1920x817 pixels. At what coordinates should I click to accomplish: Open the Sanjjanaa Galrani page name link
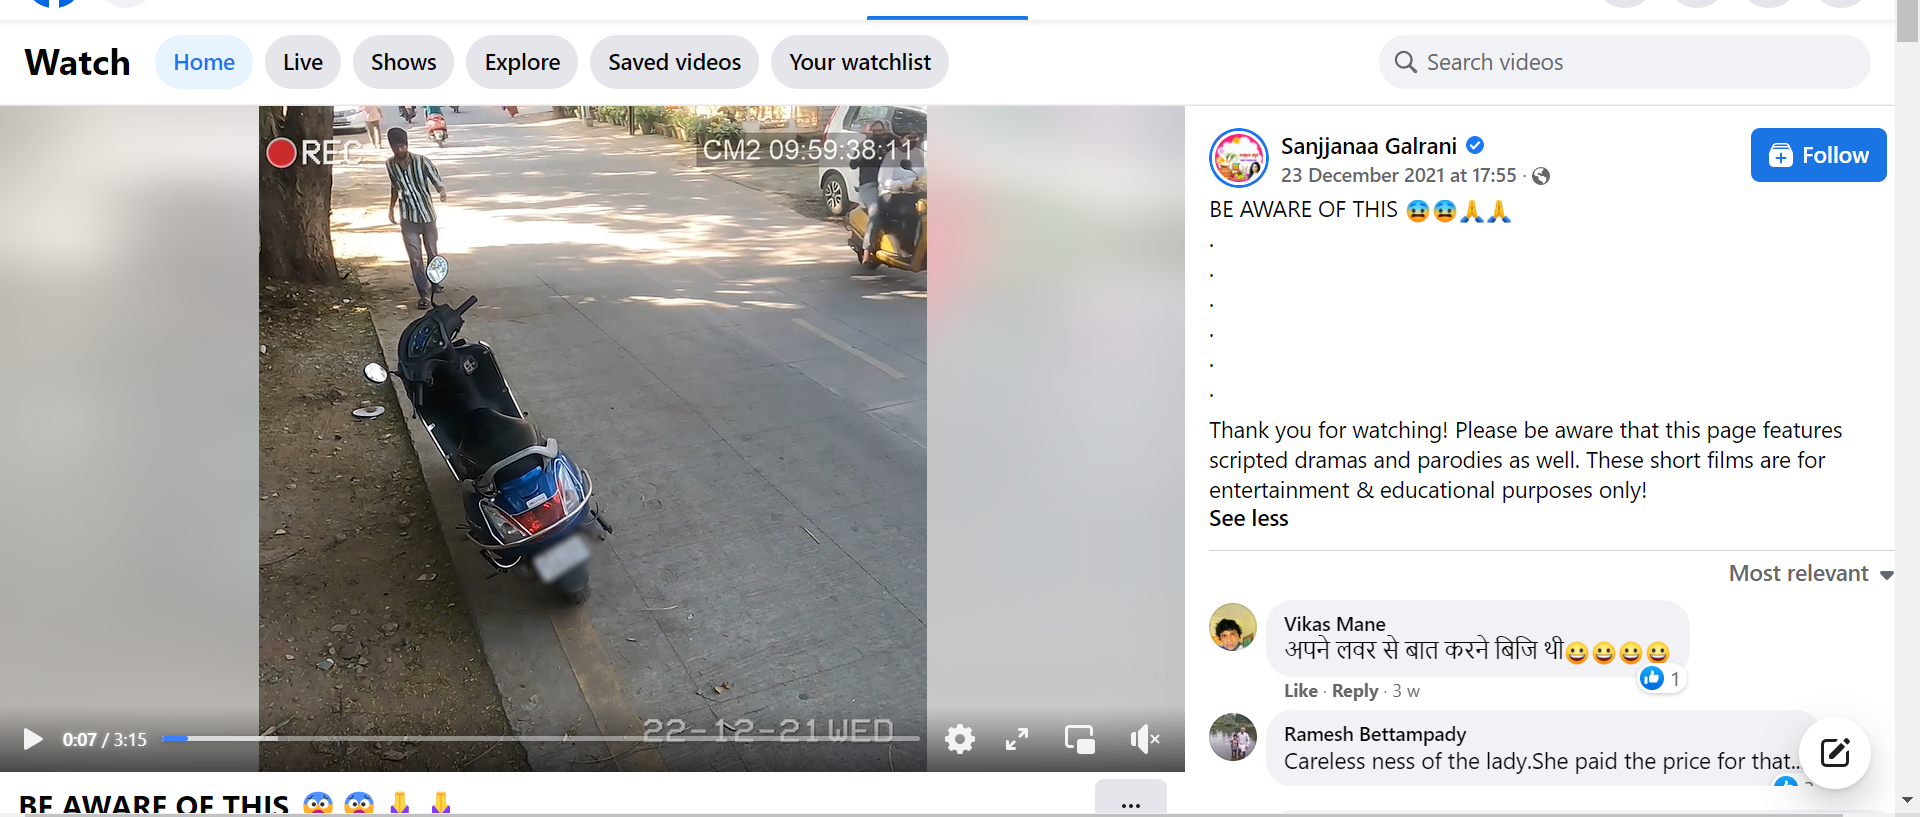coord(1368,146)
